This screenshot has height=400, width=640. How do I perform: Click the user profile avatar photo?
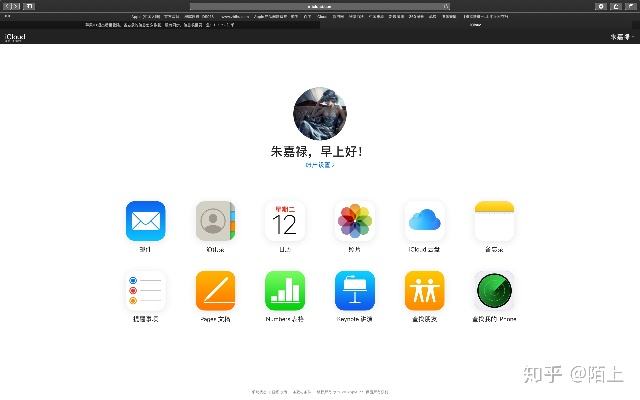point(320,113)
